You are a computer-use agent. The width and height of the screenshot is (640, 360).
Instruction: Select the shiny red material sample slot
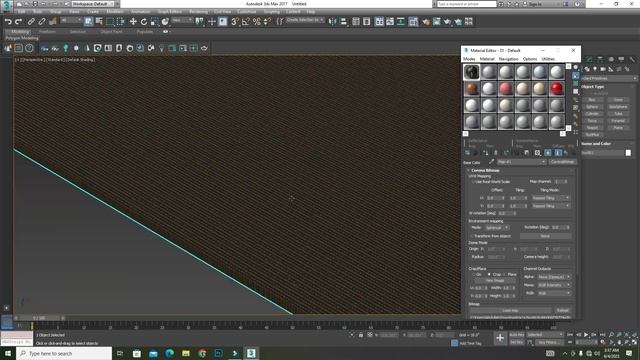coord(556,88)
